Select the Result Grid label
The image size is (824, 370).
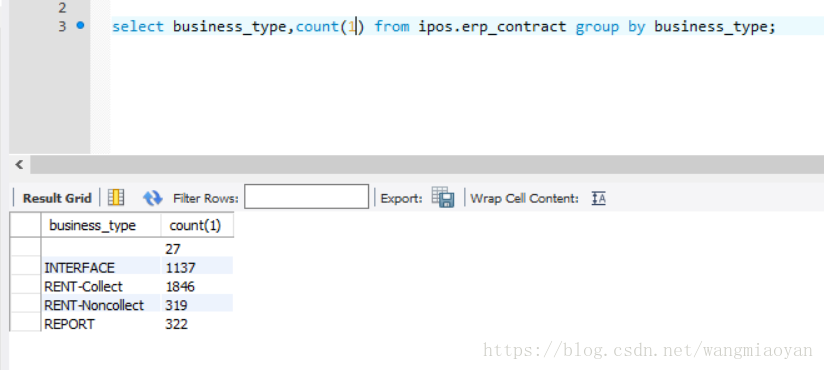(57, 198)
